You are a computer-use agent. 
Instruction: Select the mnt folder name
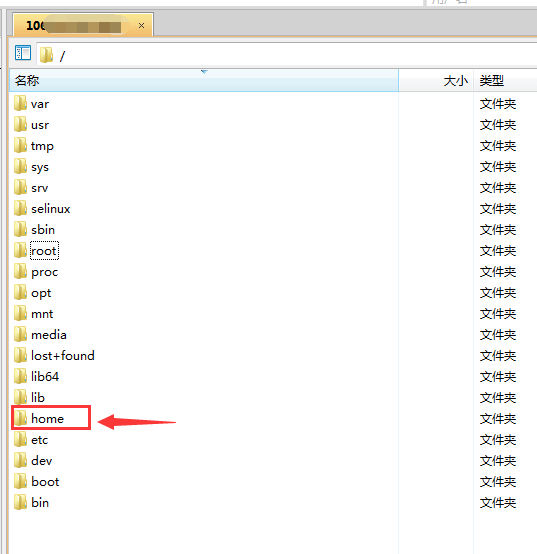click(42, 314)
